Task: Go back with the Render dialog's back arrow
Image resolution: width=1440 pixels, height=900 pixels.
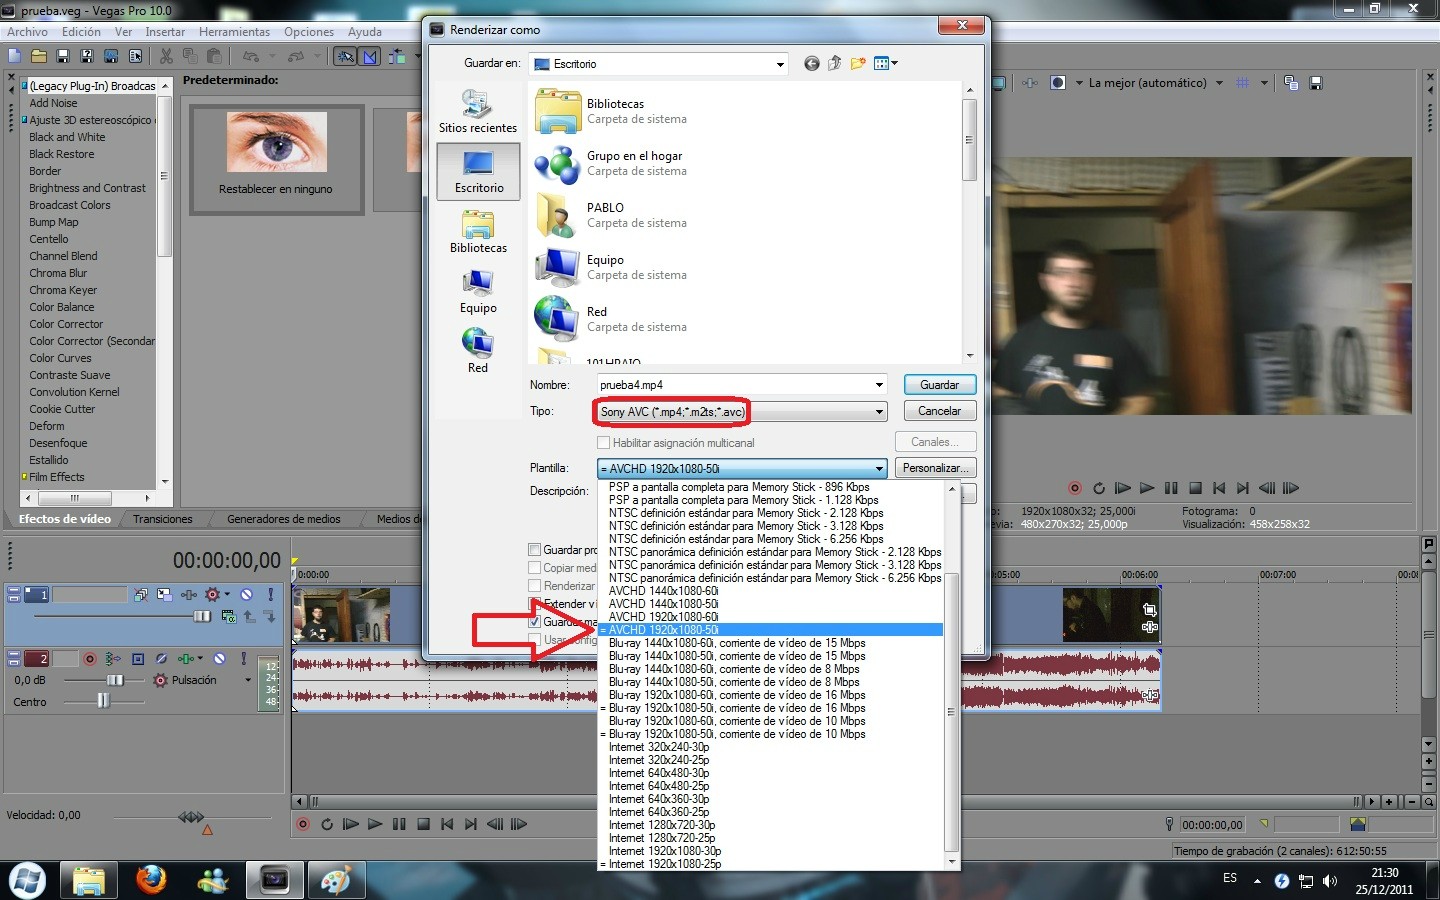Action: tap(811, 64)
